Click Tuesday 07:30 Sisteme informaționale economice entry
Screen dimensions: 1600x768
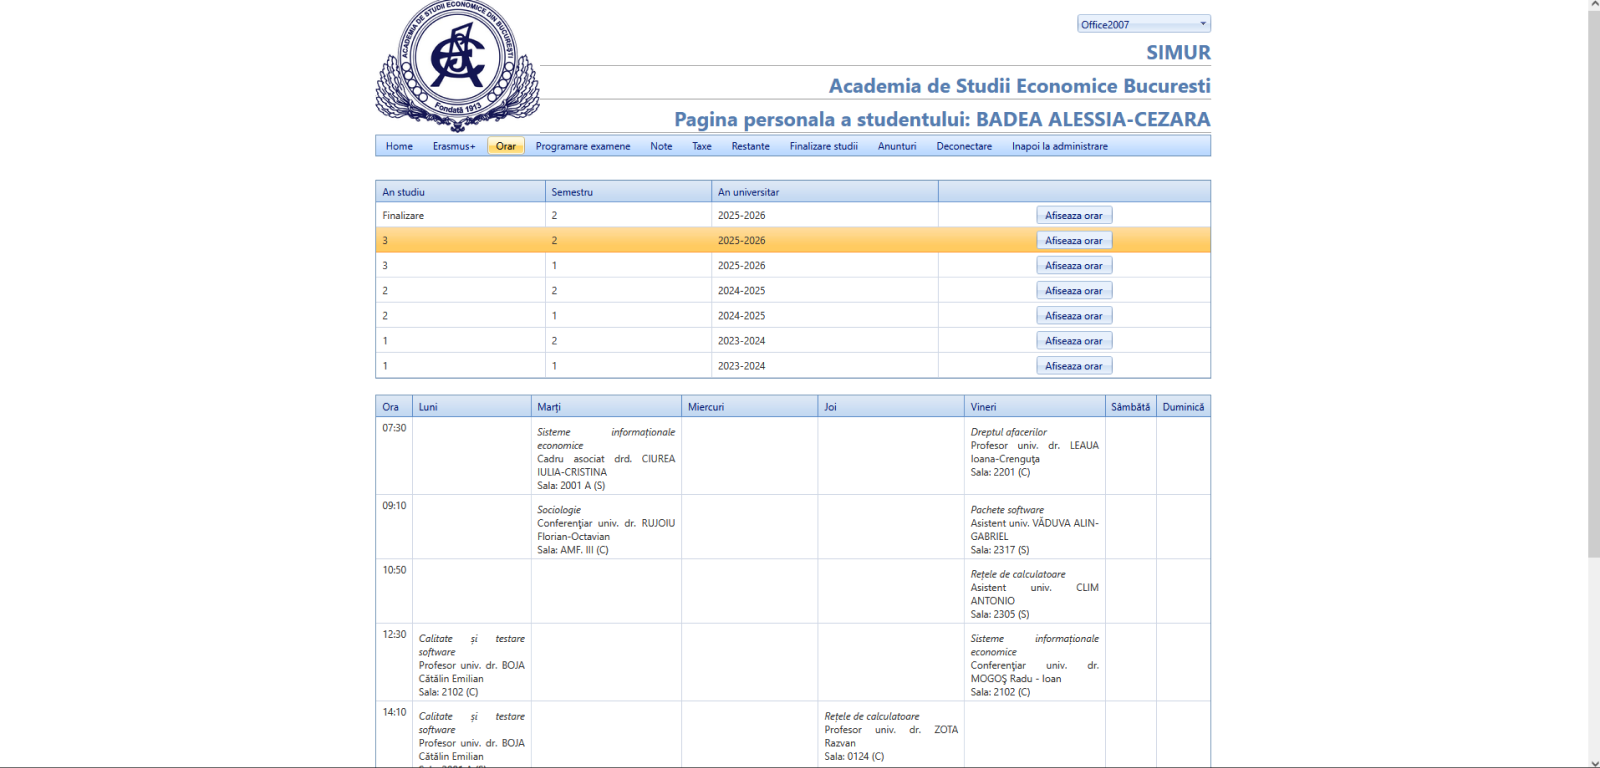tap(606, 459)
